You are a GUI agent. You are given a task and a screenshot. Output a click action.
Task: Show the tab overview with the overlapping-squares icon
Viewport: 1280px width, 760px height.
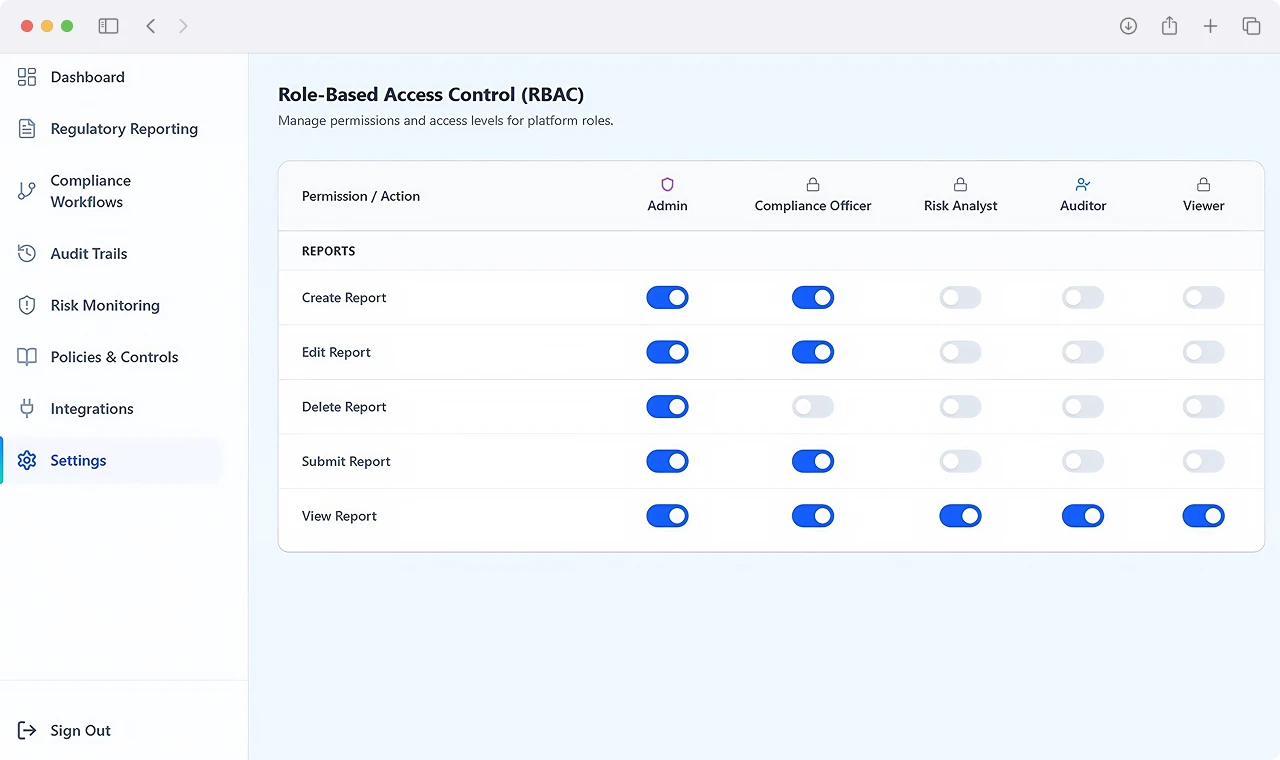(x=1251, y=26)
